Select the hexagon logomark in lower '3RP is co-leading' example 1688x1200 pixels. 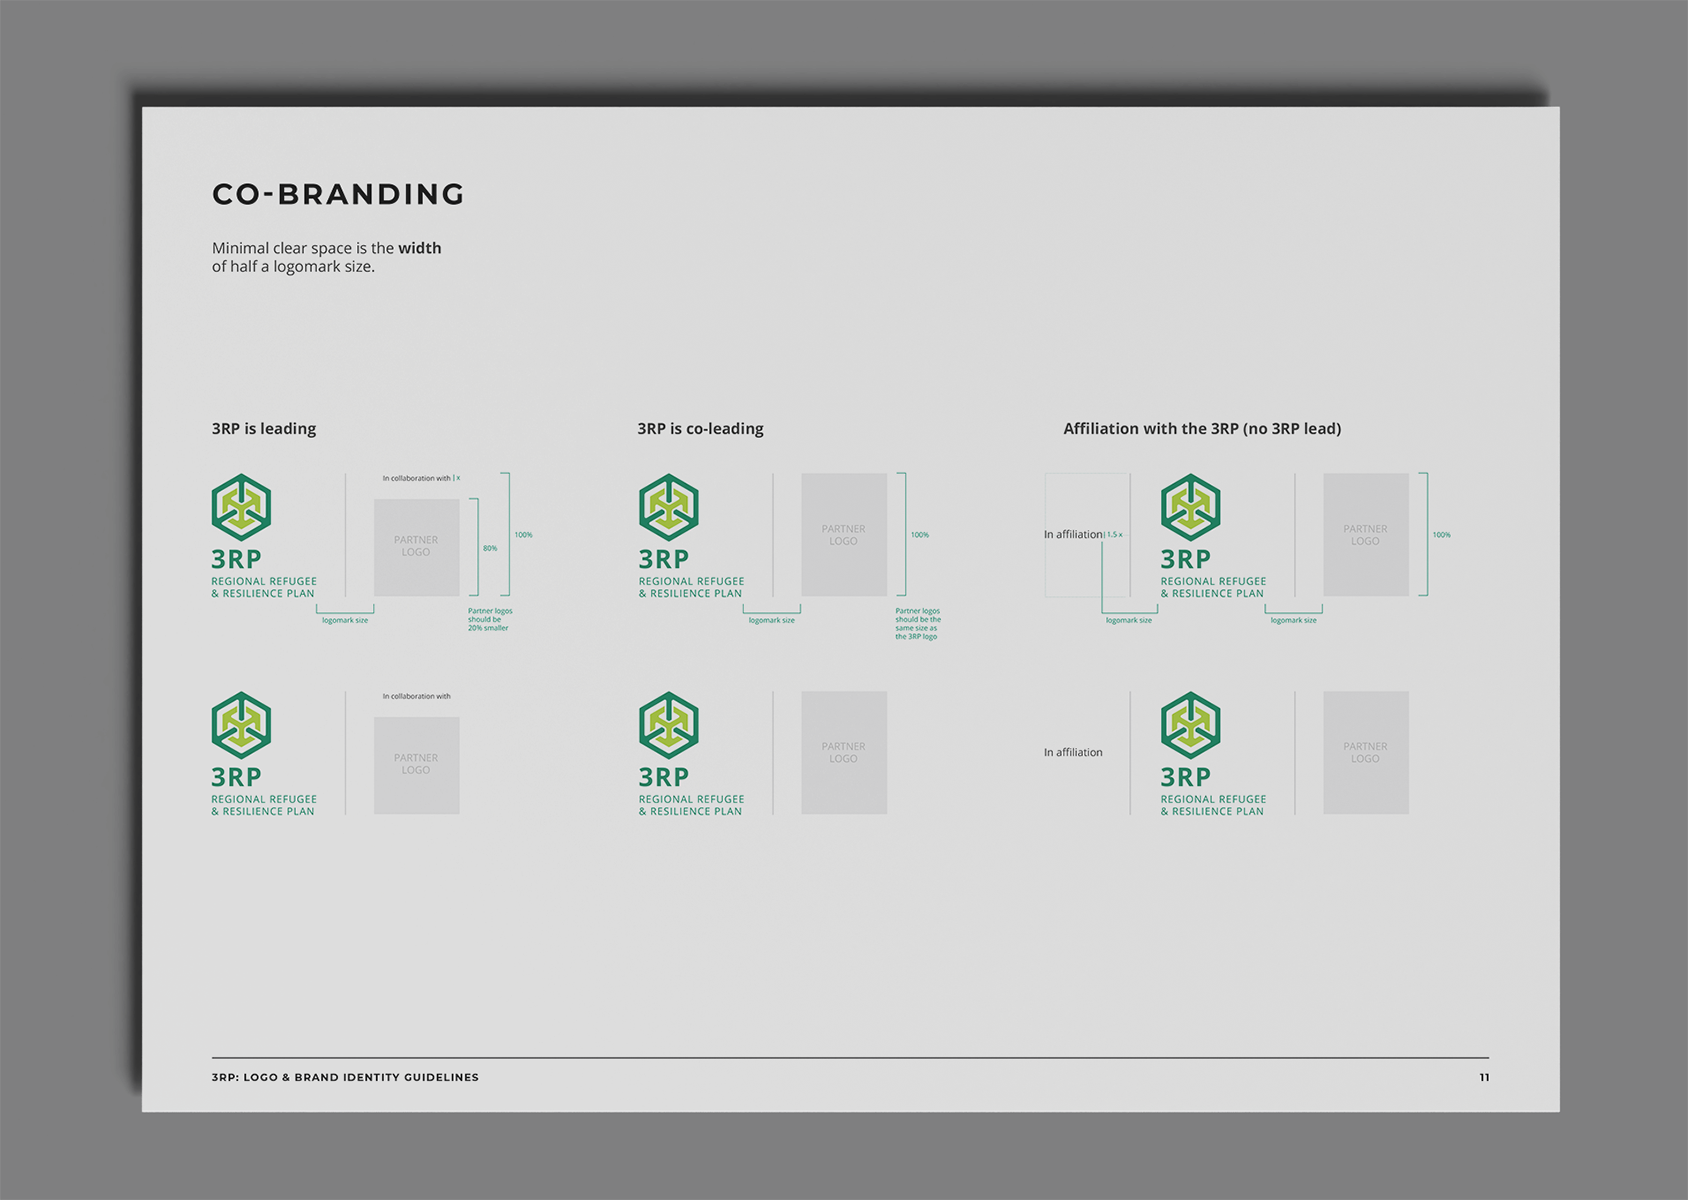click(x=668, y=725)
